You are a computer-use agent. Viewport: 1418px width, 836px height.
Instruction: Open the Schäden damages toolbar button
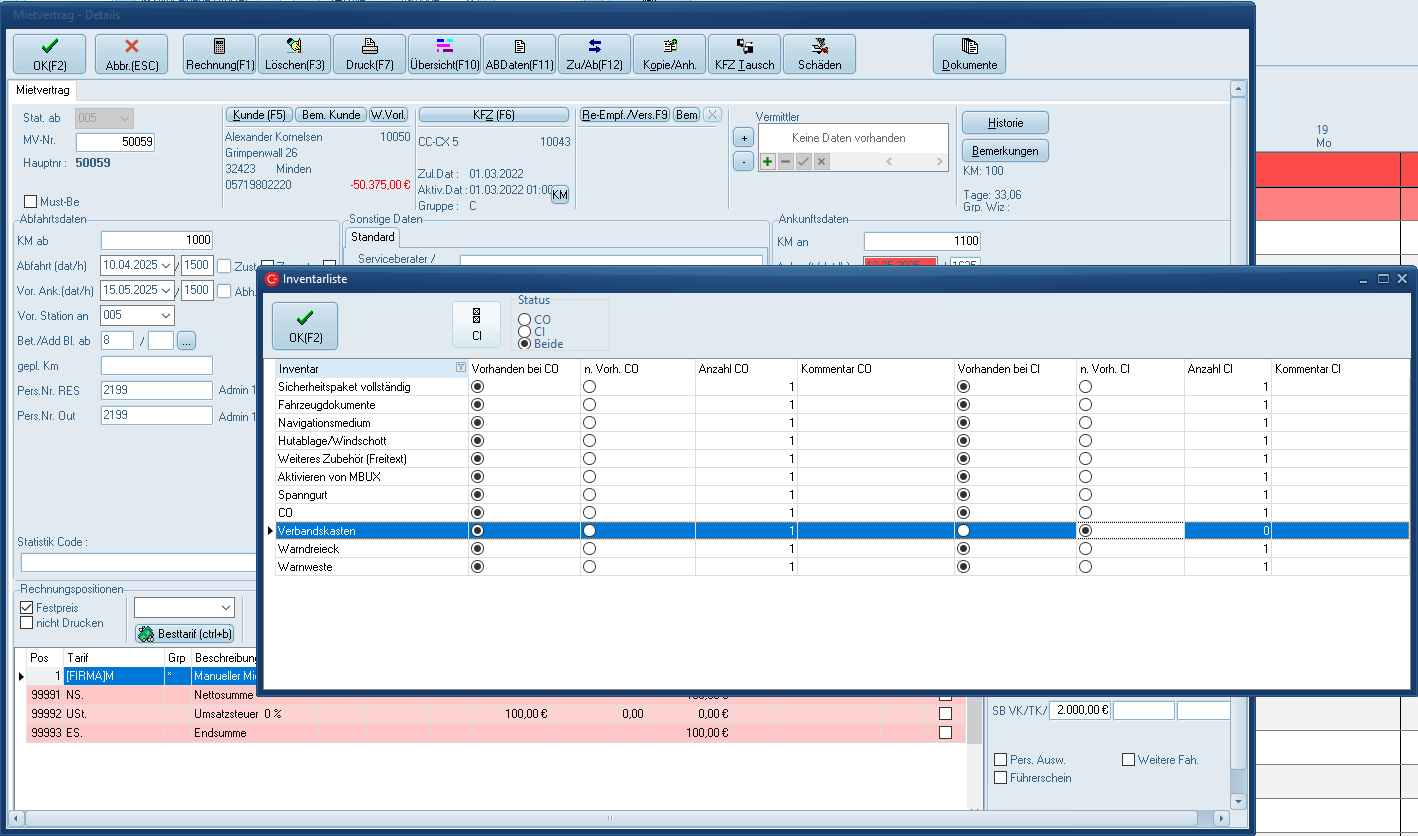(819, 54)
